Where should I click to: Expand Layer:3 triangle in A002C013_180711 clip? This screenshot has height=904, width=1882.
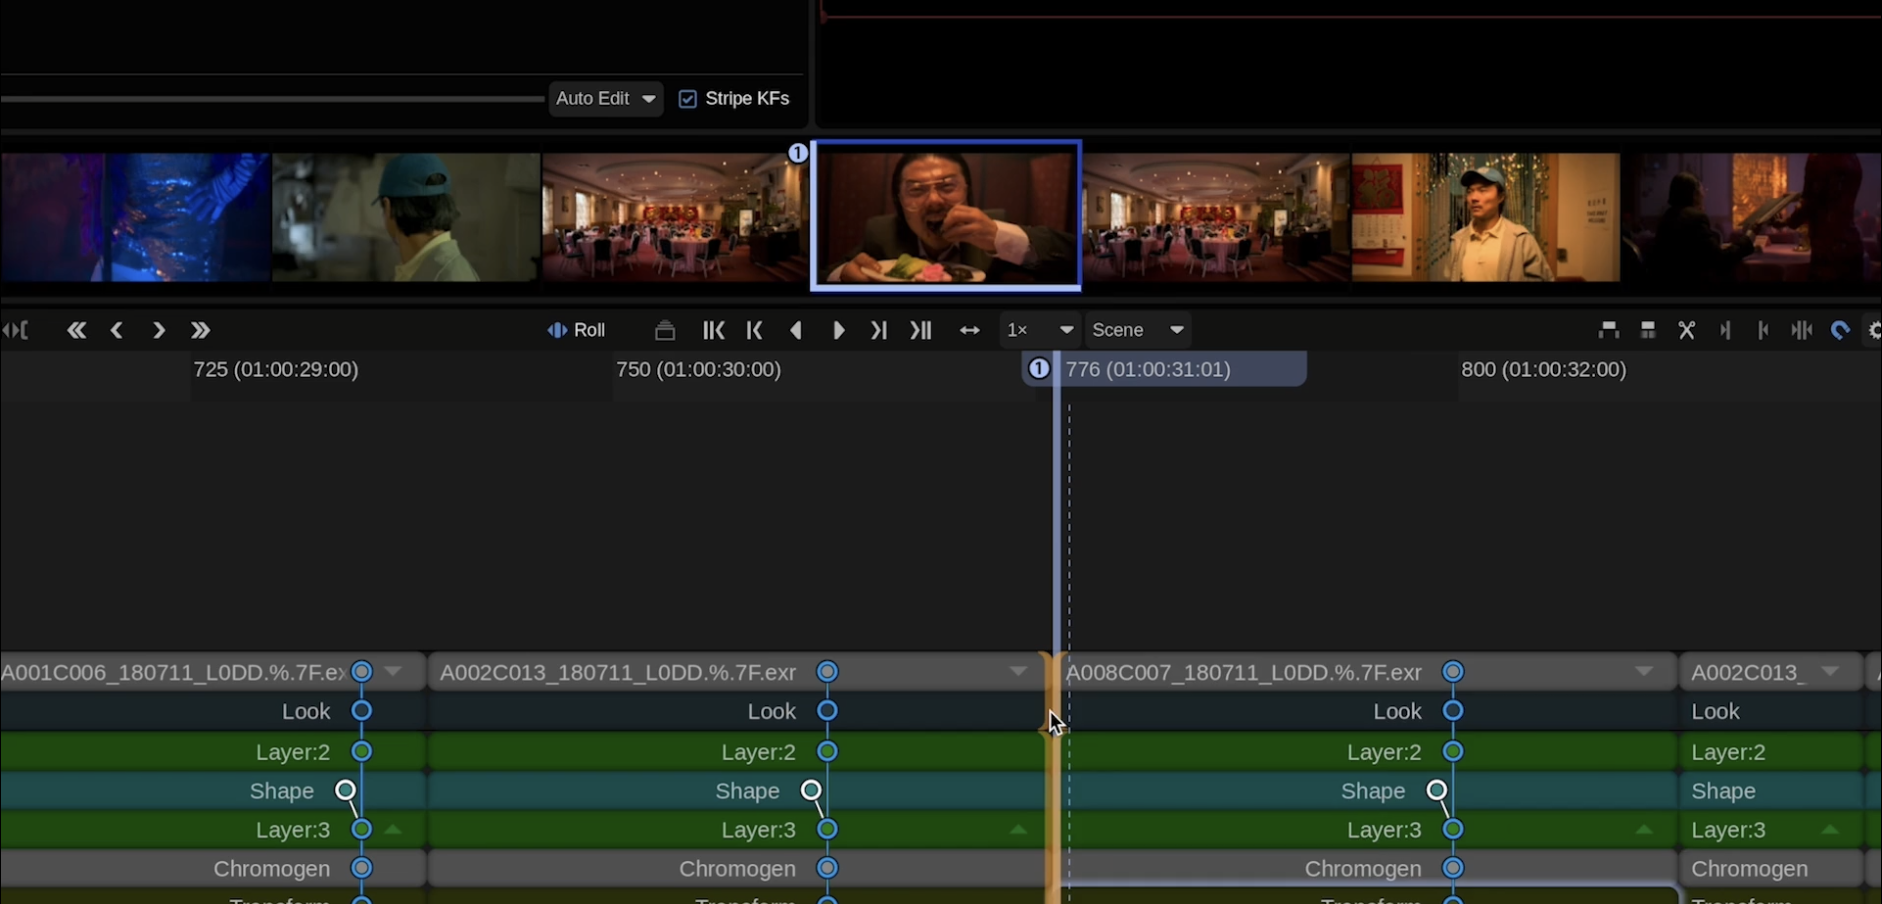point(1018,830)
